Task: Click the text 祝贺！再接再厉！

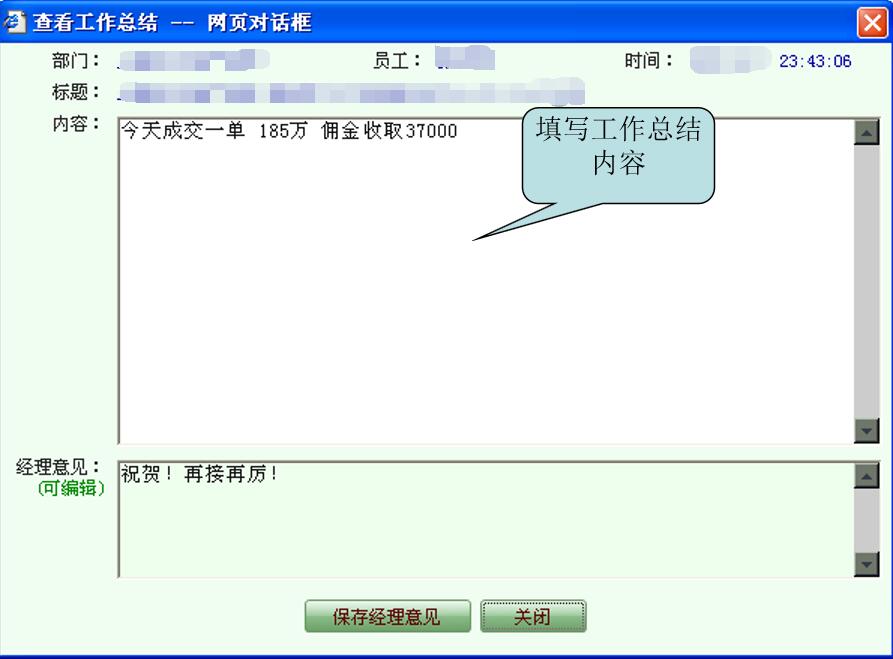Action: [x=199, y=474]
